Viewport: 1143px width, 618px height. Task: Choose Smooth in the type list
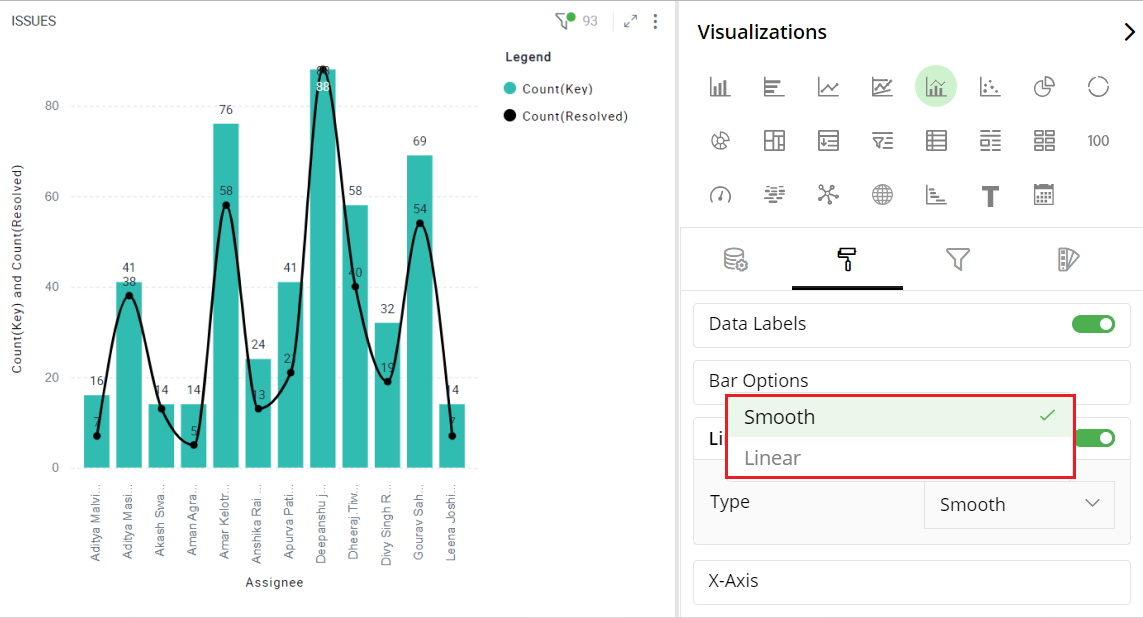click(900, 417)
